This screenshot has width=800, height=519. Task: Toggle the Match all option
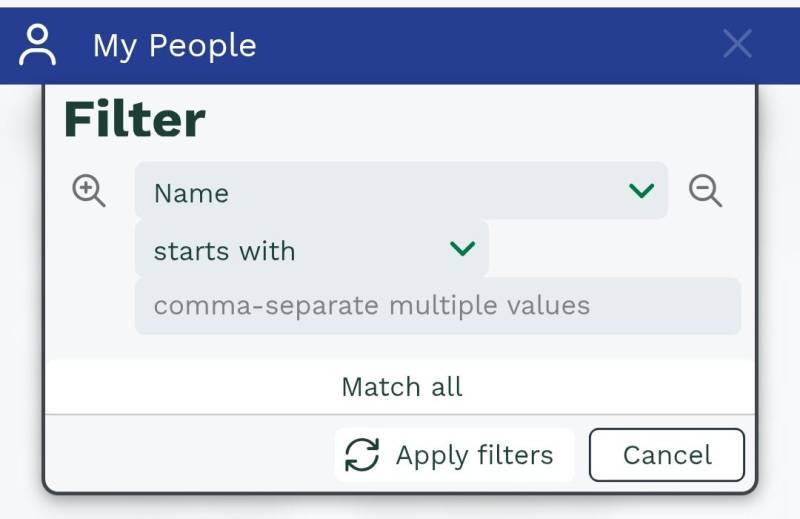coord(402,387)
